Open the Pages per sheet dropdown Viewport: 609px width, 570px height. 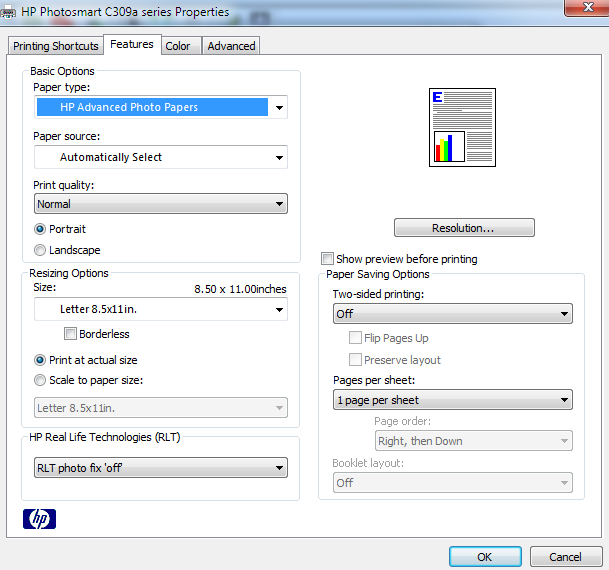coord(452,400)
